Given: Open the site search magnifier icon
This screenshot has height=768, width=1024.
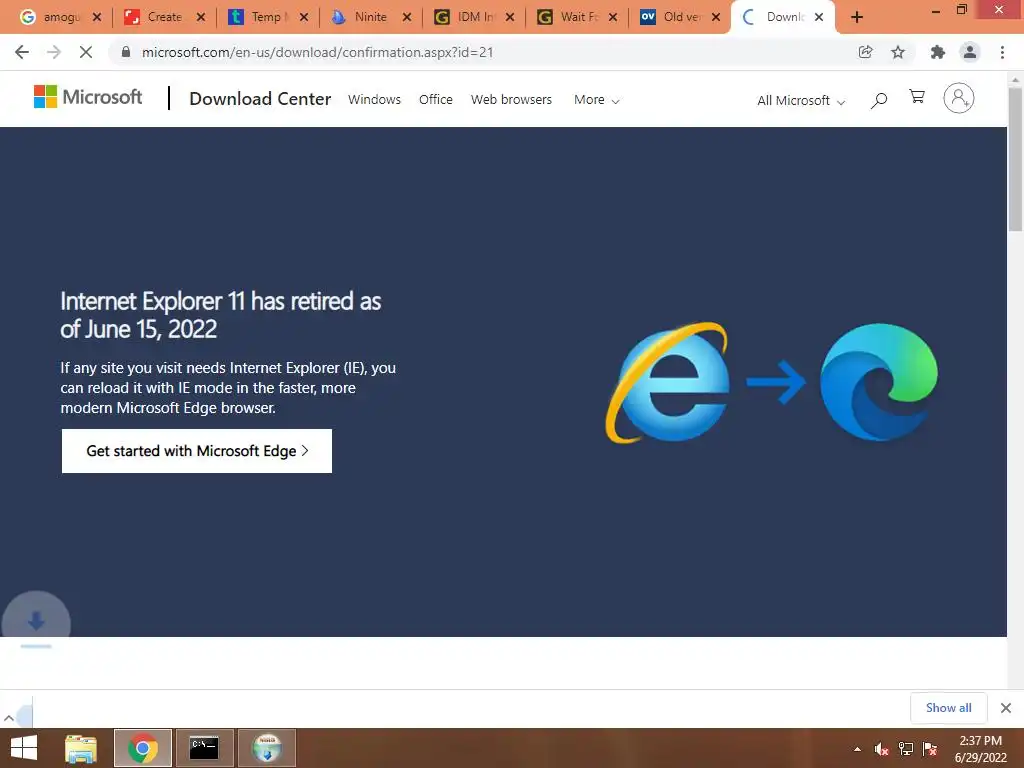Looking at the screenshot, I should [x=879, y=100].
